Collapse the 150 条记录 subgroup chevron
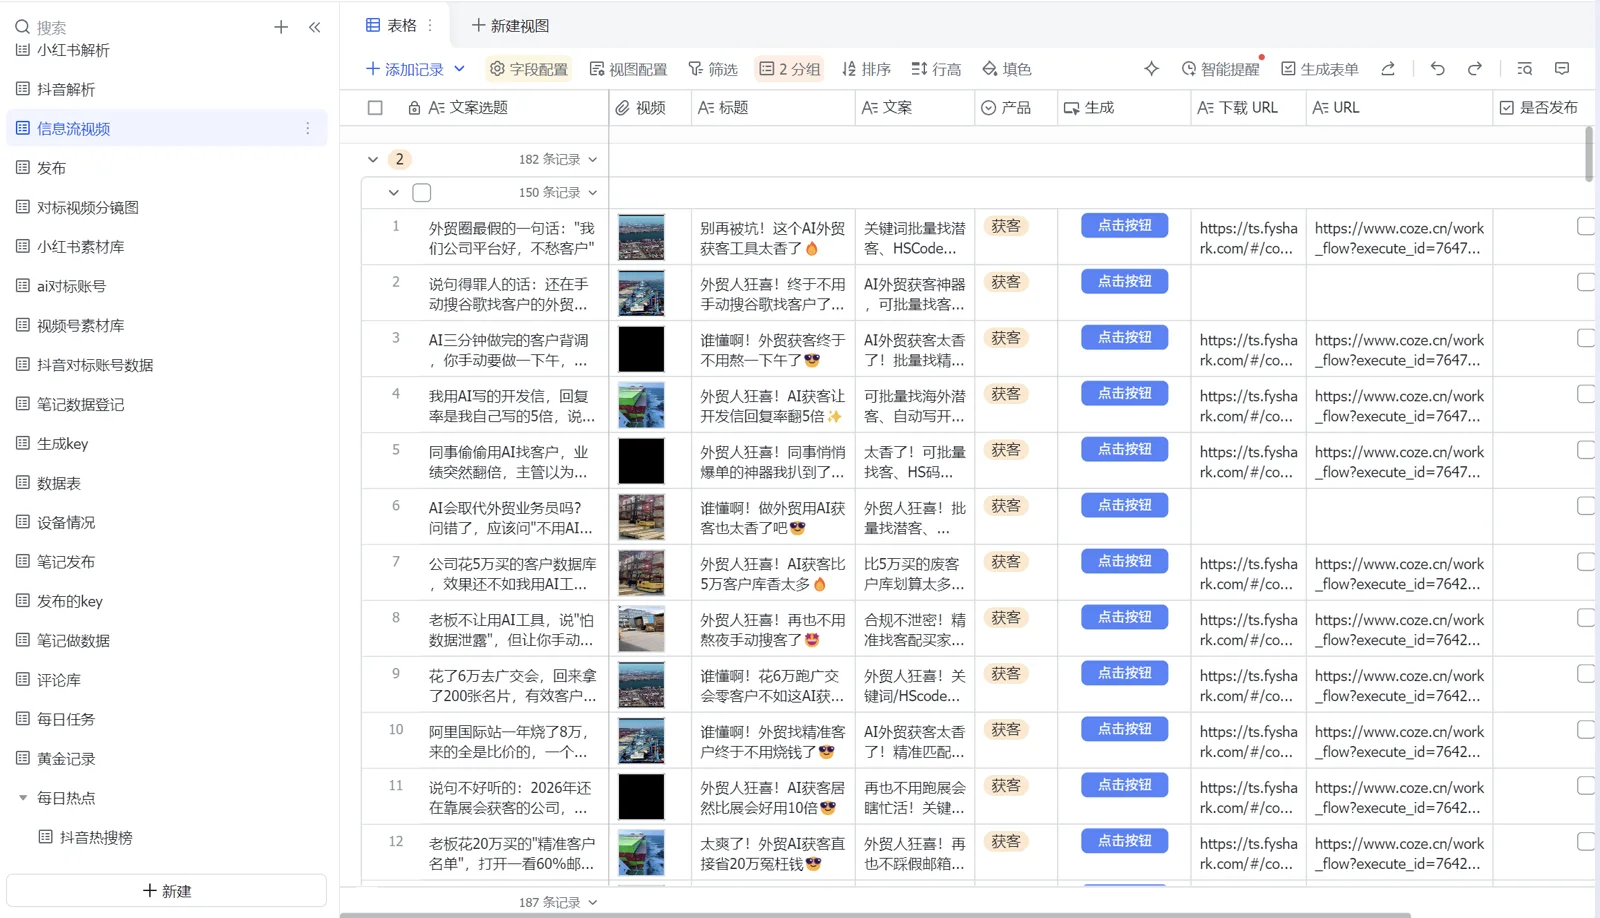Image resolution: width=1600 pixels, height=918 pixels. [394, 192]
